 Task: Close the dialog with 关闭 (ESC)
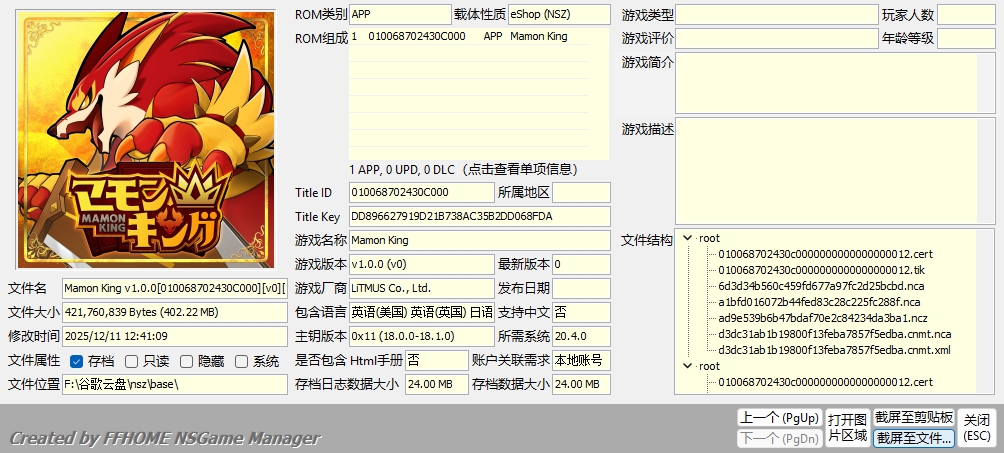(976, 428)
